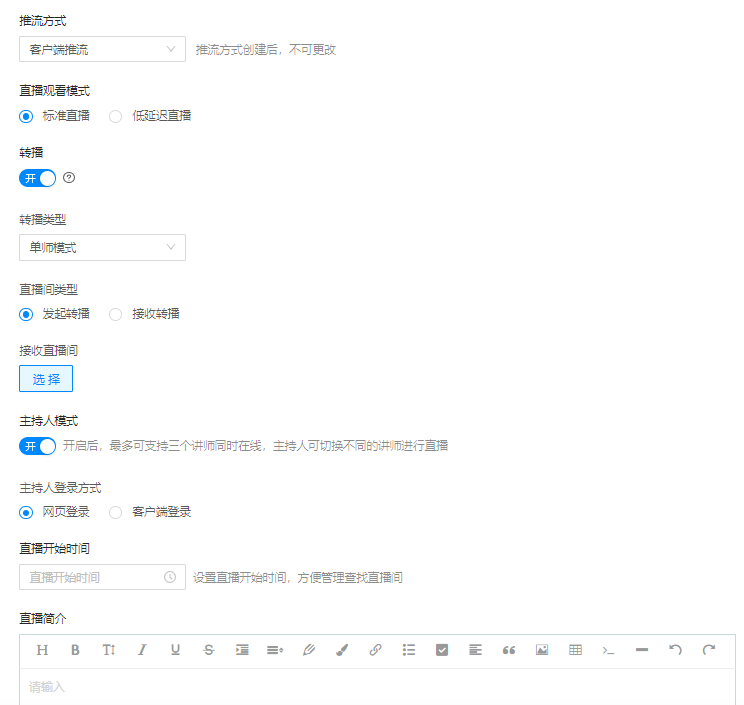Click the undo arrow icon
This screenshot has height=705, width=744.
click(675, 649)
